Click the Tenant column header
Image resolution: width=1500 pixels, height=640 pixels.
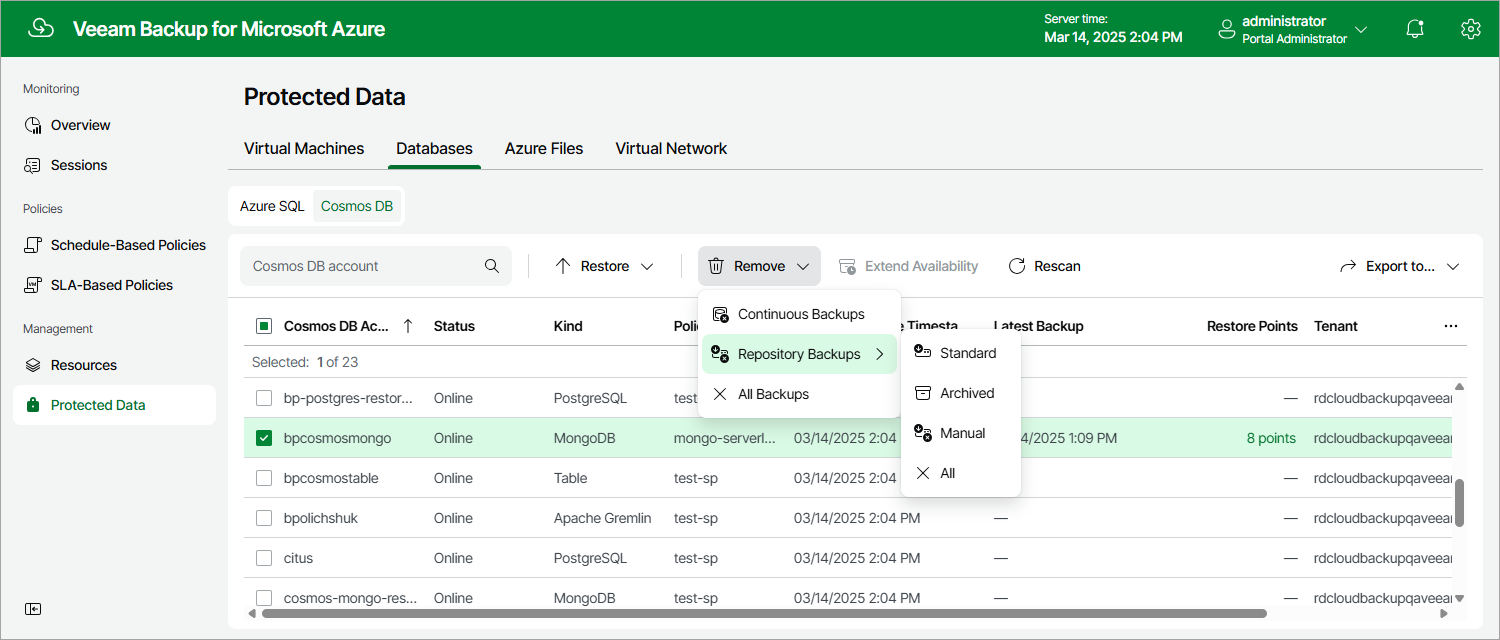(x=1335, y=326)
